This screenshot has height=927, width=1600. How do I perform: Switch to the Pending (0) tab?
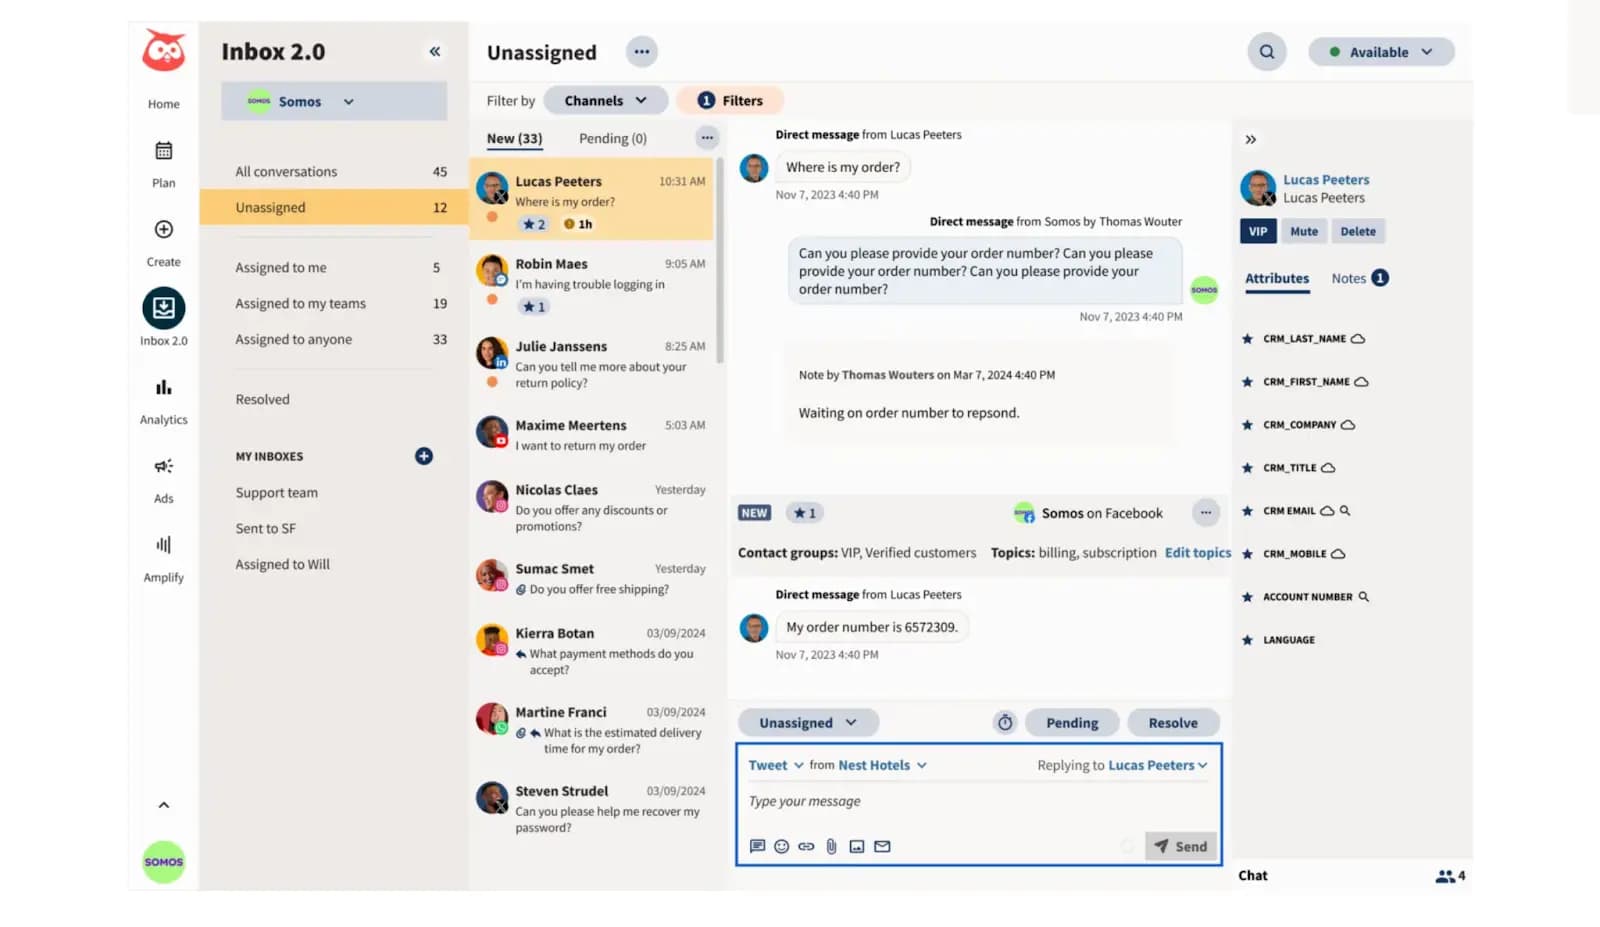click(x=611, y=138)
